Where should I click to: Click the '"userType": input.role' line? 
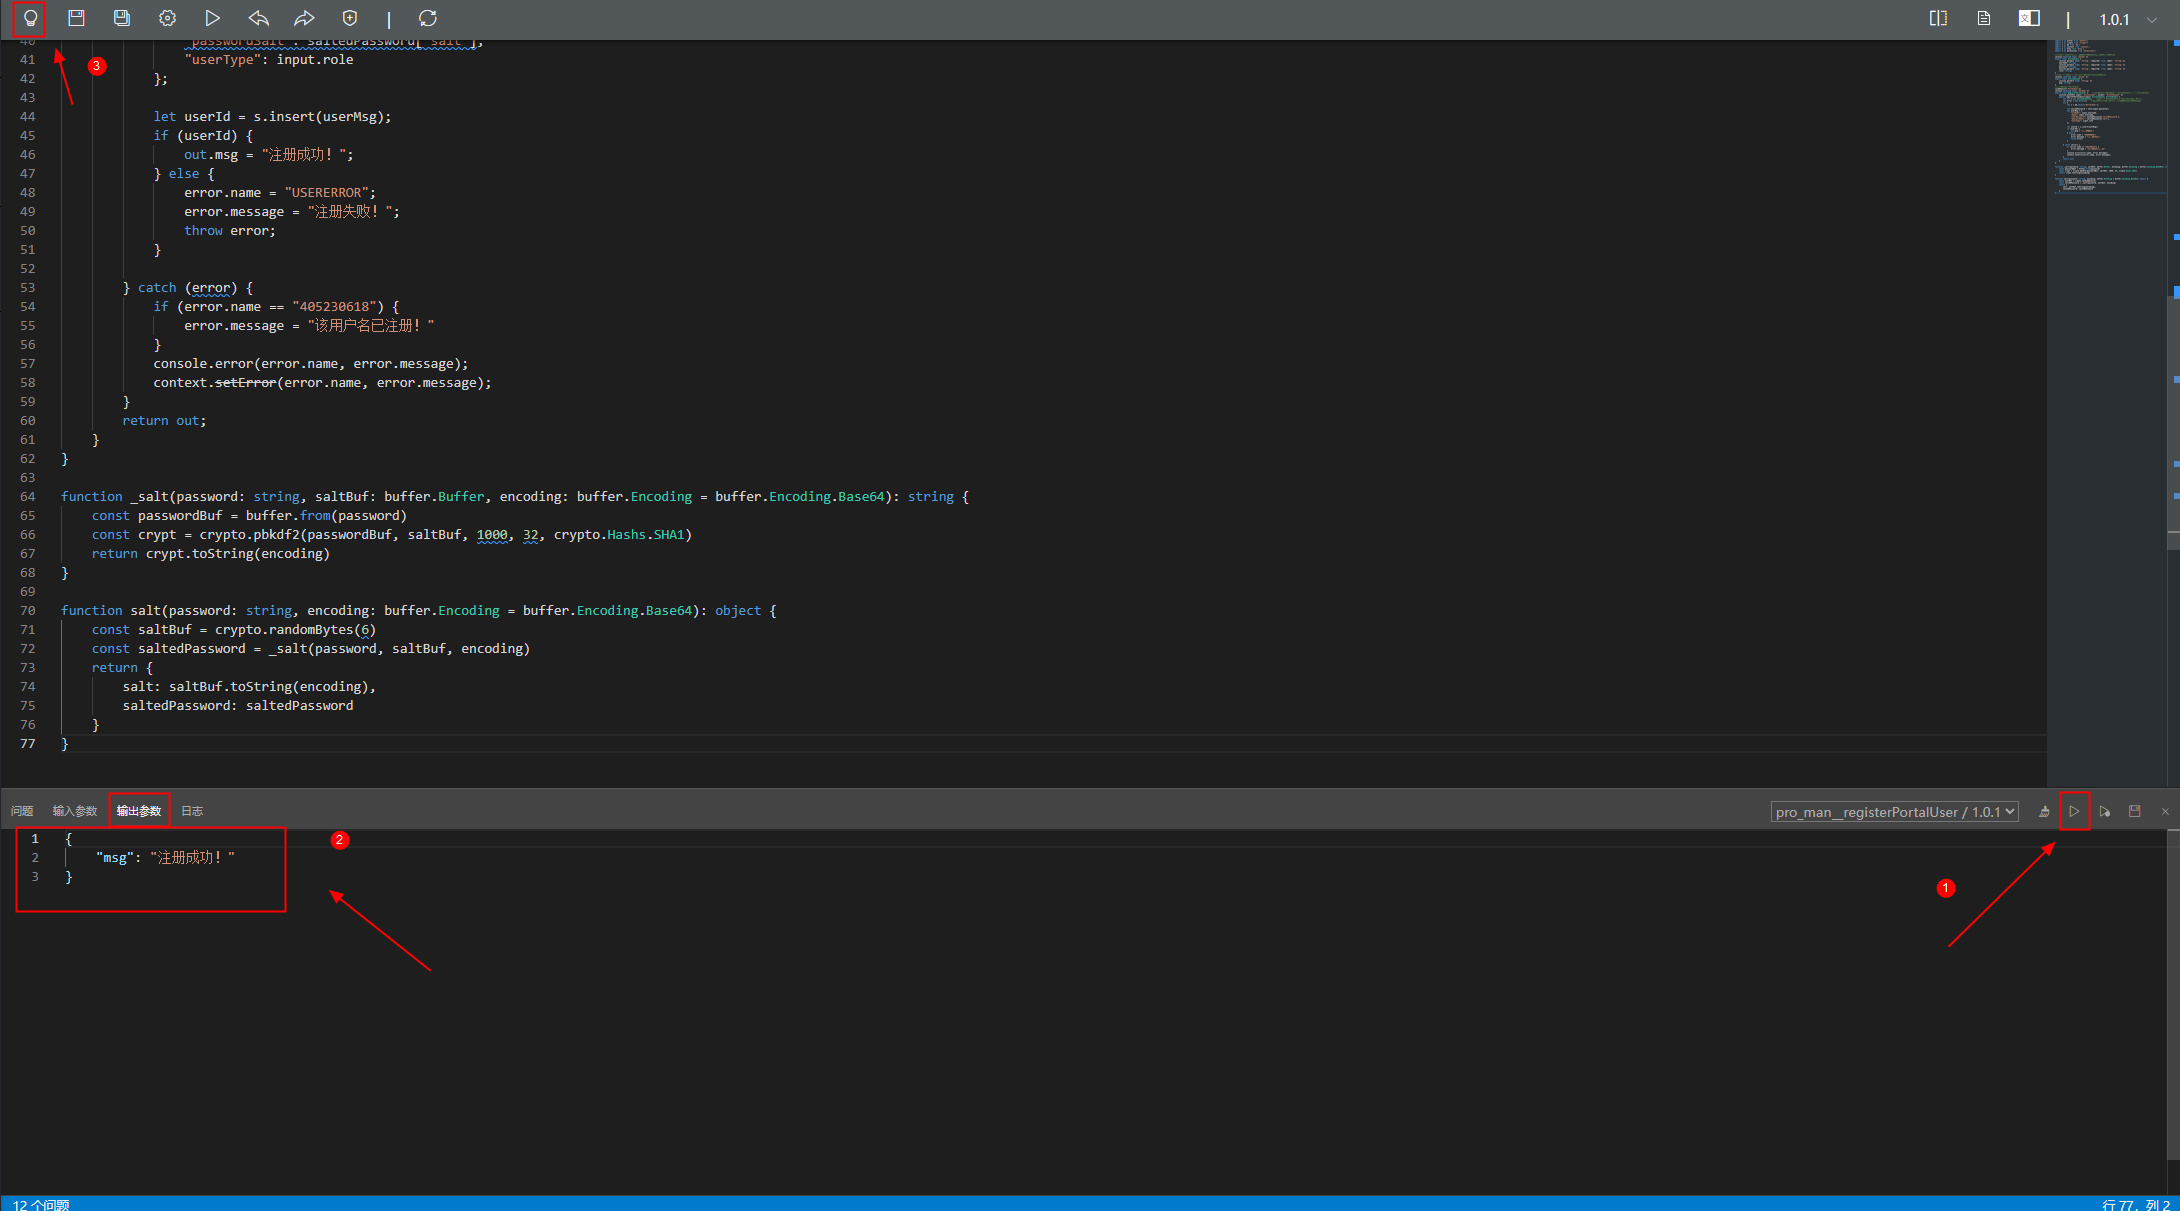pyautogui.click(x=268, y=59)
